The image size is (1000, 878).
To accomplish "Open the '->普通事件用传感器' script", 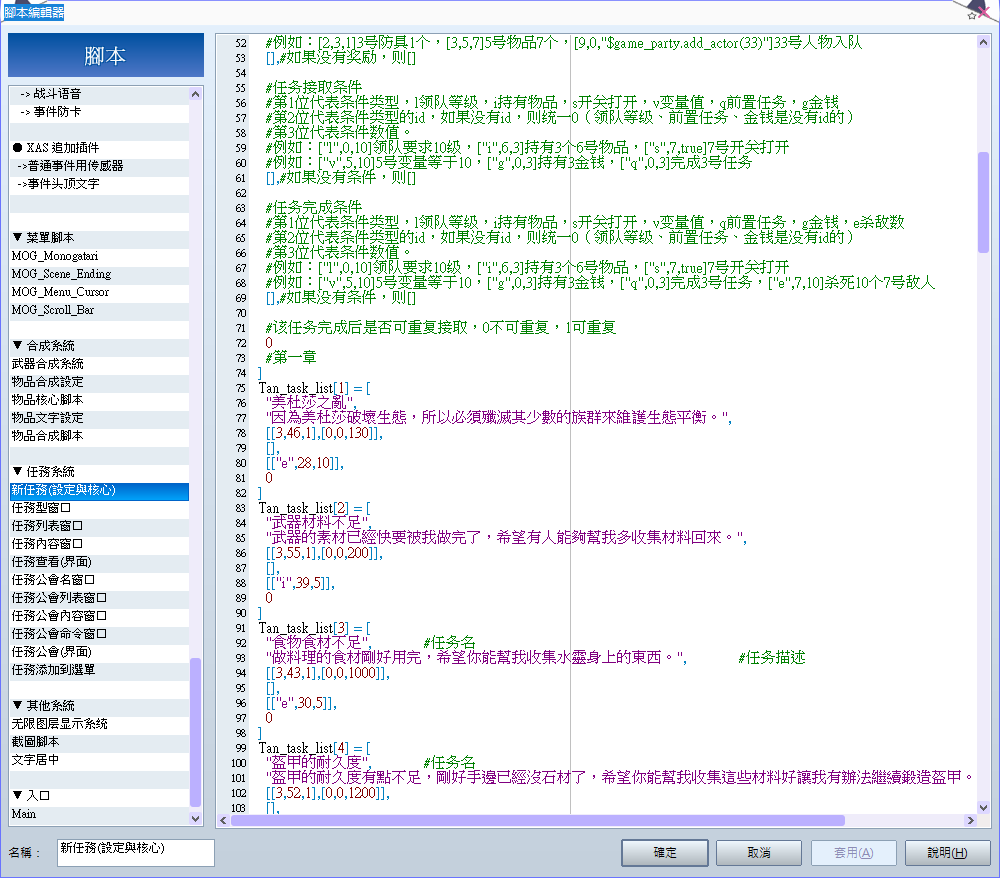I will tap(99, 166).
